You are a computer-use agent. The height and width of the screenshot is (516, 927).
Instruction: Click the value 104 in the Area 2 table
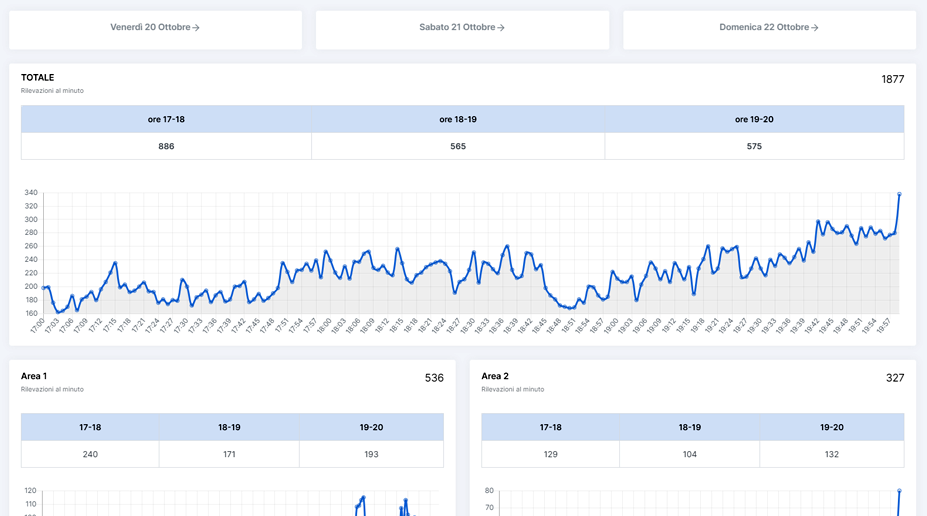pyautogui.click(x=690, y=455)
